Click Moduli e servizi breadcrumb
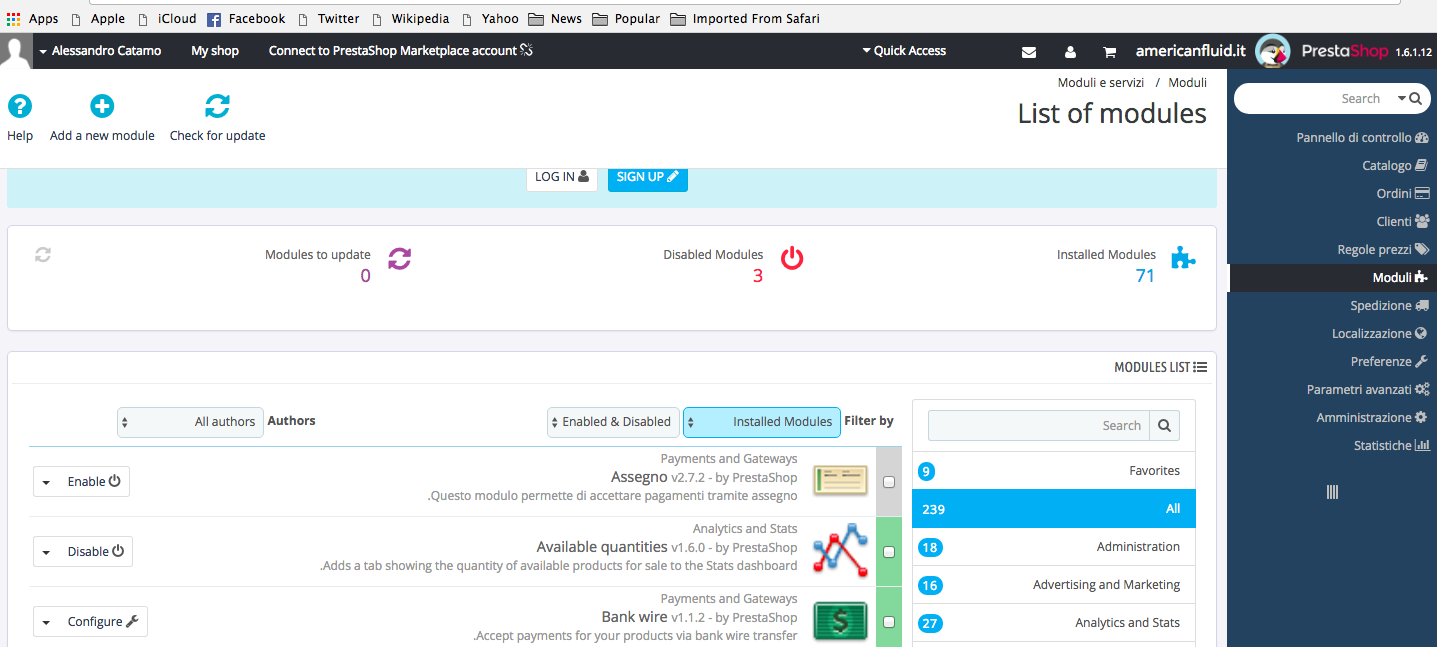The height and width of the screenshot is (647, 1437). [x=1101, y=83]
